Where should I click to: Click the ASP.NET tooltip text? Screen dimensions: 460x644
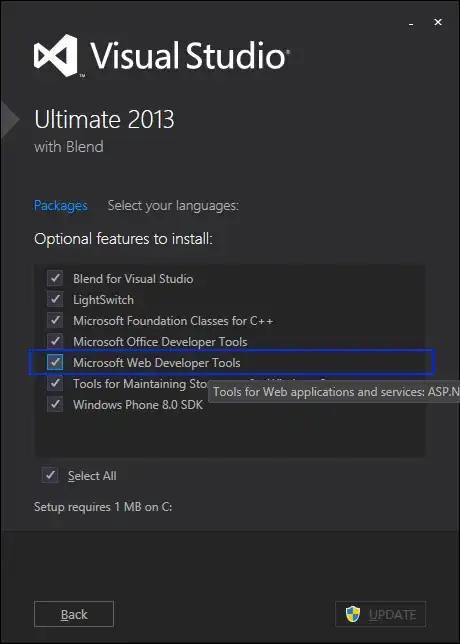coord(336,391)
